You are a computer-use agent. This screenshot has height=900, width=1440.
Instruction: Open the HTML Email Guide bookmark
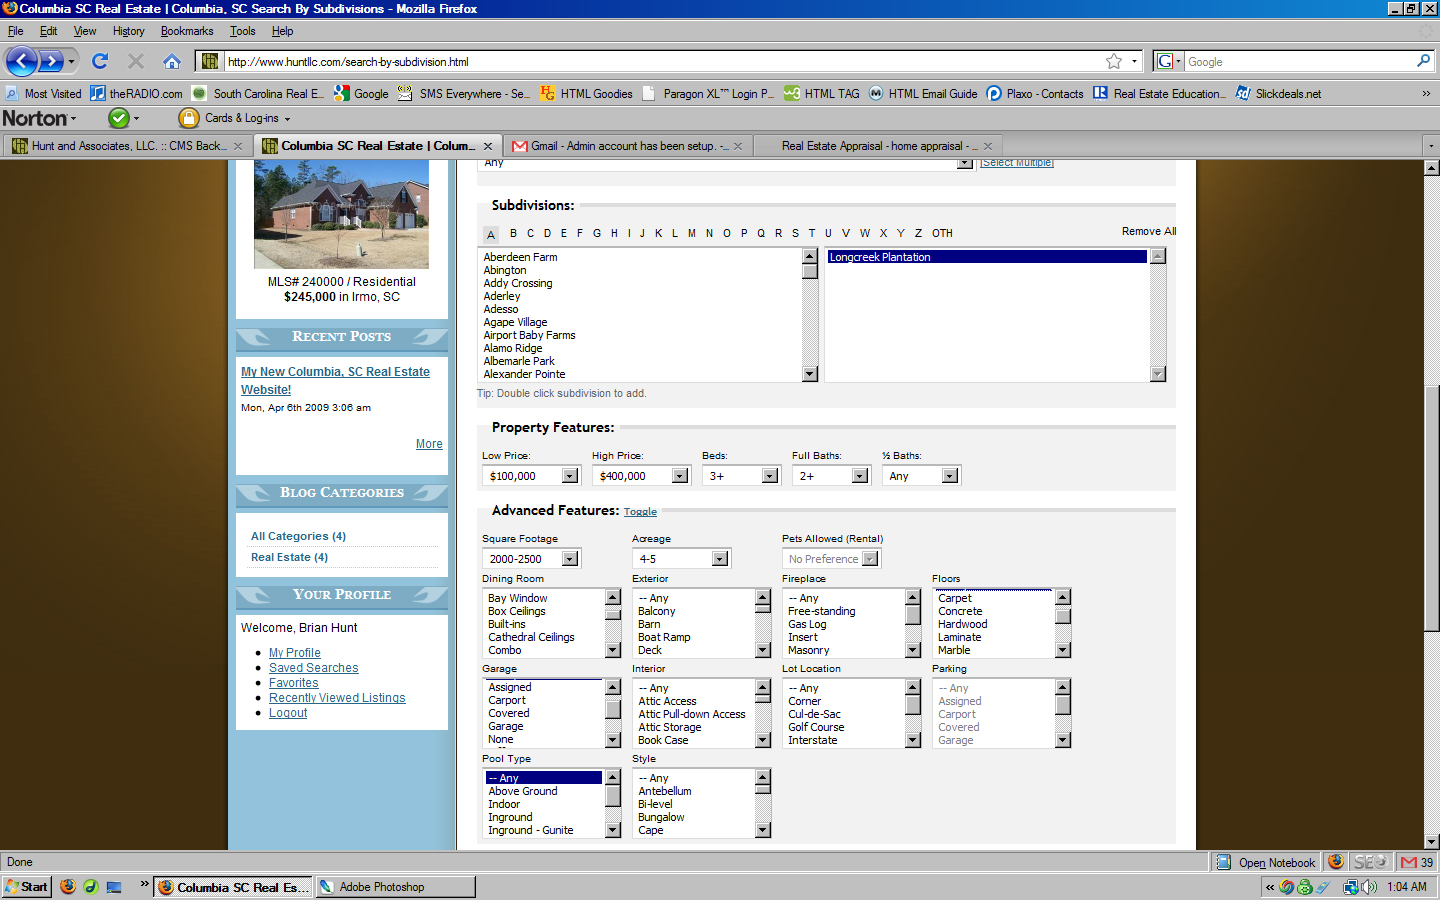(923, 93)
